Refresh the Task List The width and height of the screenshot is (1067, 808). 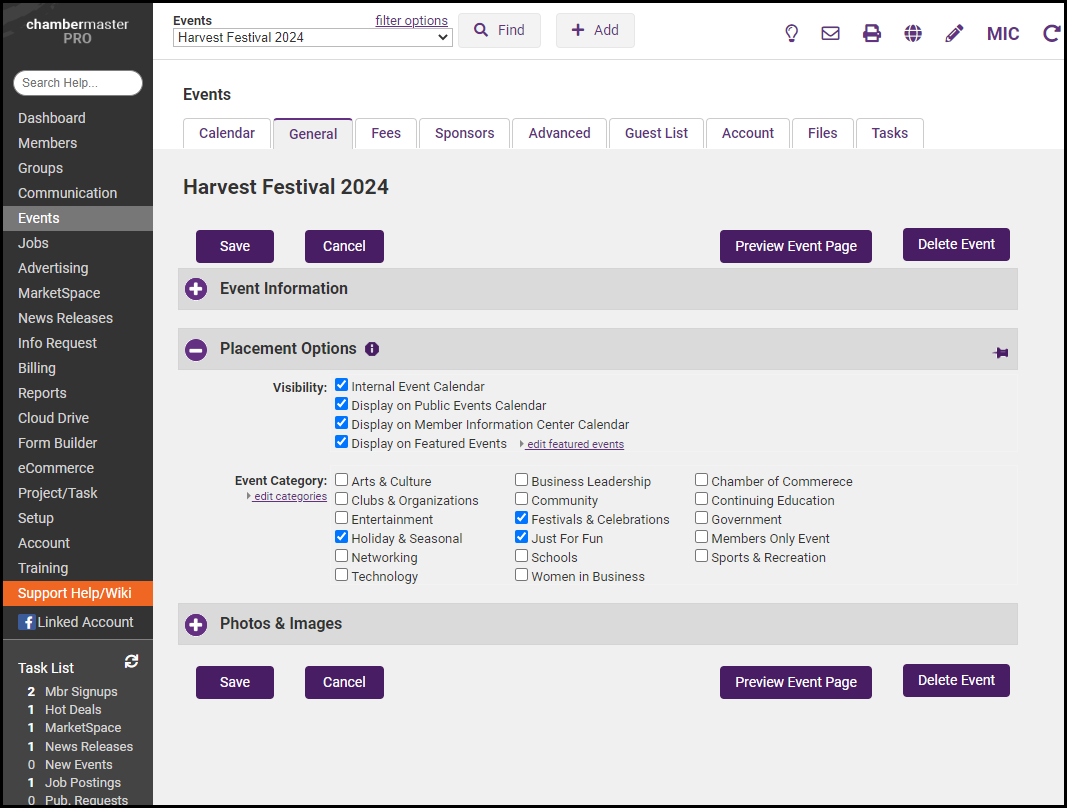coord(131,662)
